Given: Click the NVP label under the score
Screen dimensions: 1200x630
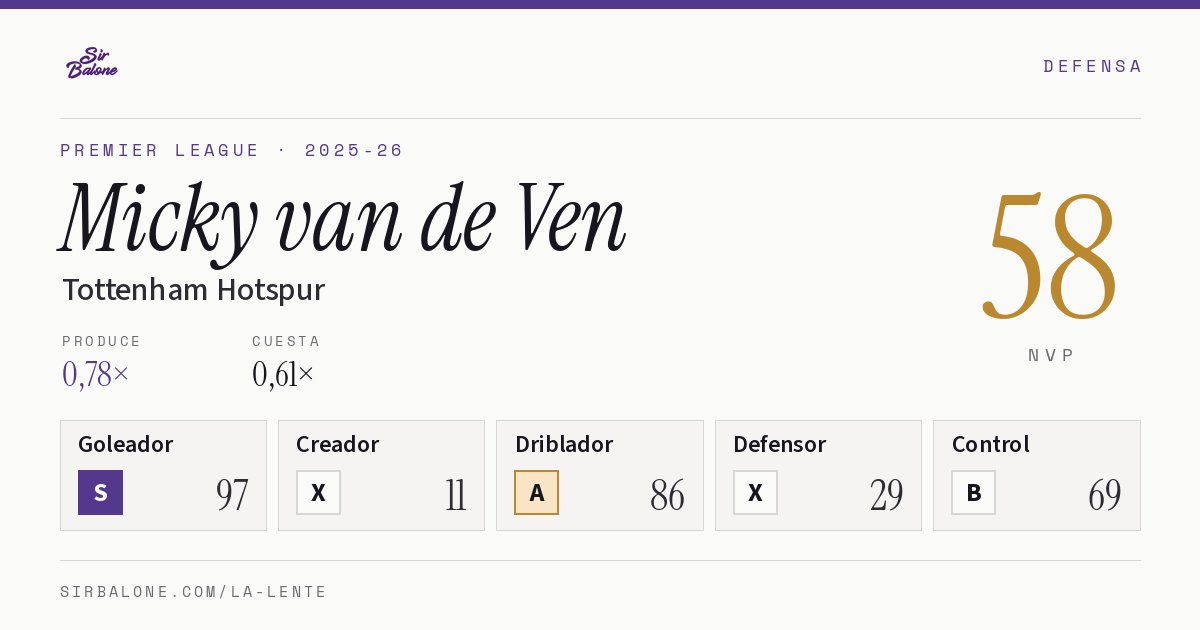Looking at the screenshot, I should [1051, 355].
